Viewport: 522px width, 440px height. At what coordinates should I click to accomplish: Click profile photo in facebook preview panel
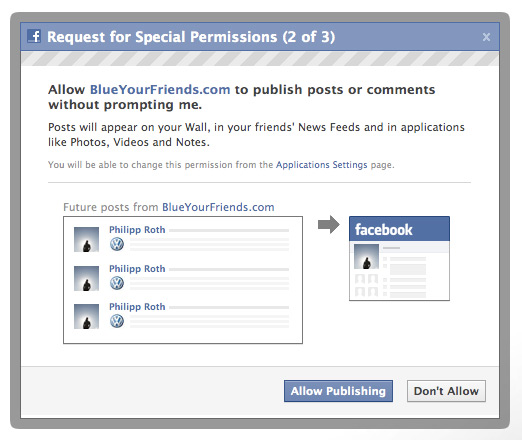[x=366, y=257]
